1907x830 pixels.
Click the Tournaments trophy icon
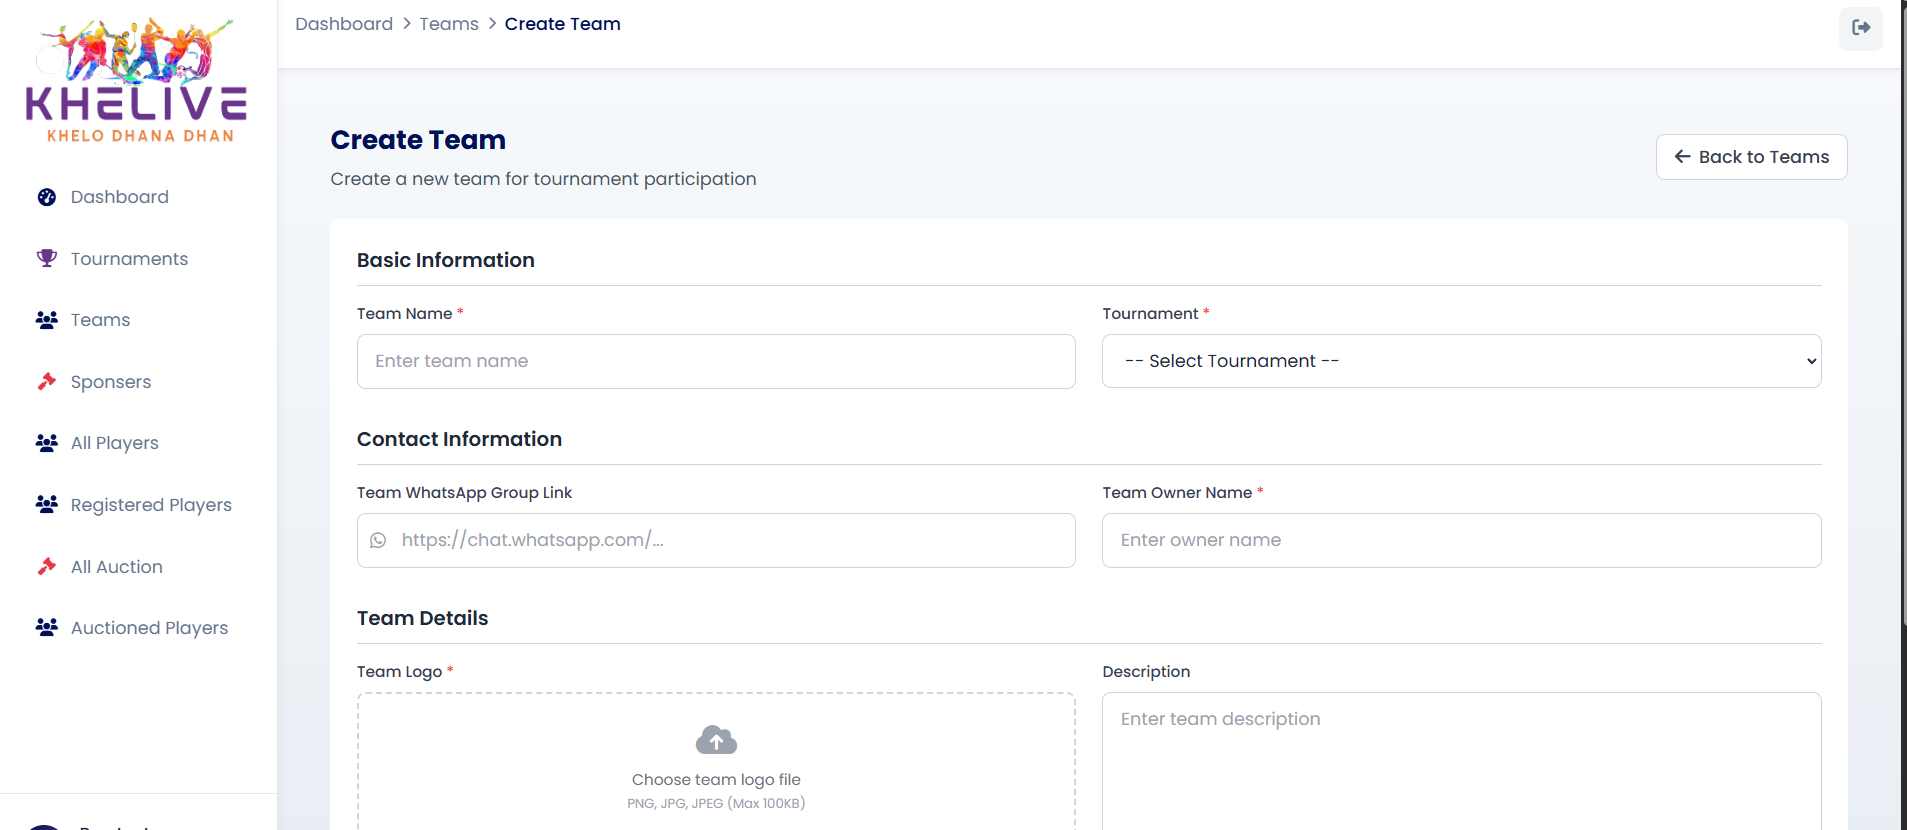click(47, 258)
